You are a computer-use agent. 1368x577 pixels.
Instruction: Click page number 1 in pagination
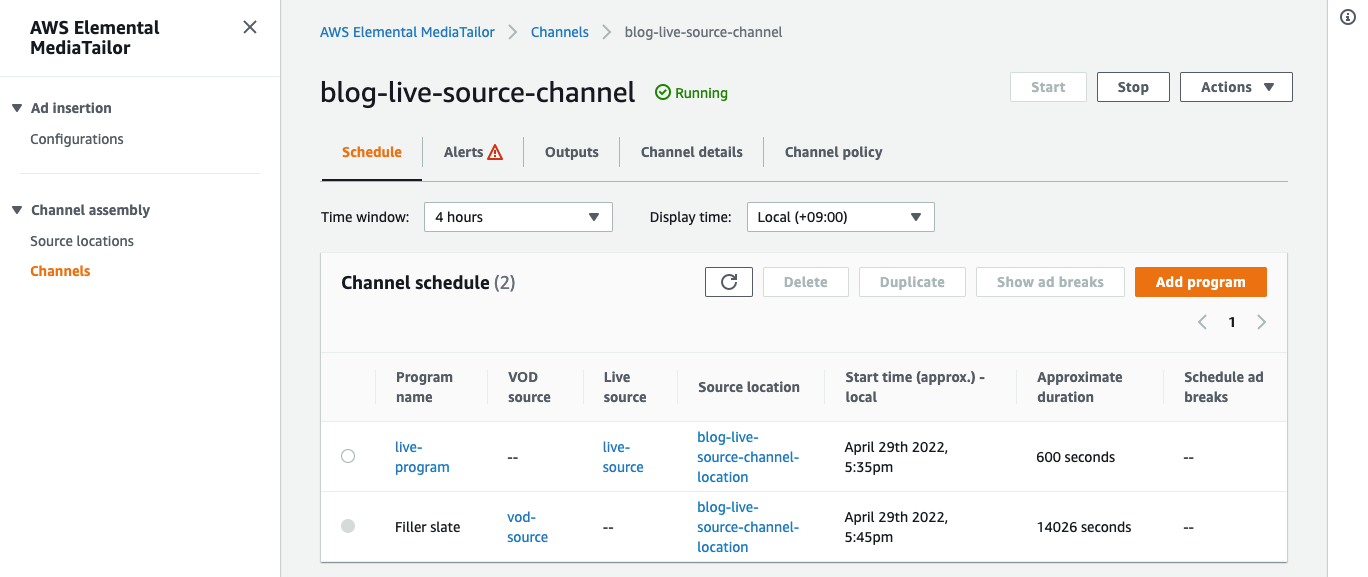(x=1232, y=322)
